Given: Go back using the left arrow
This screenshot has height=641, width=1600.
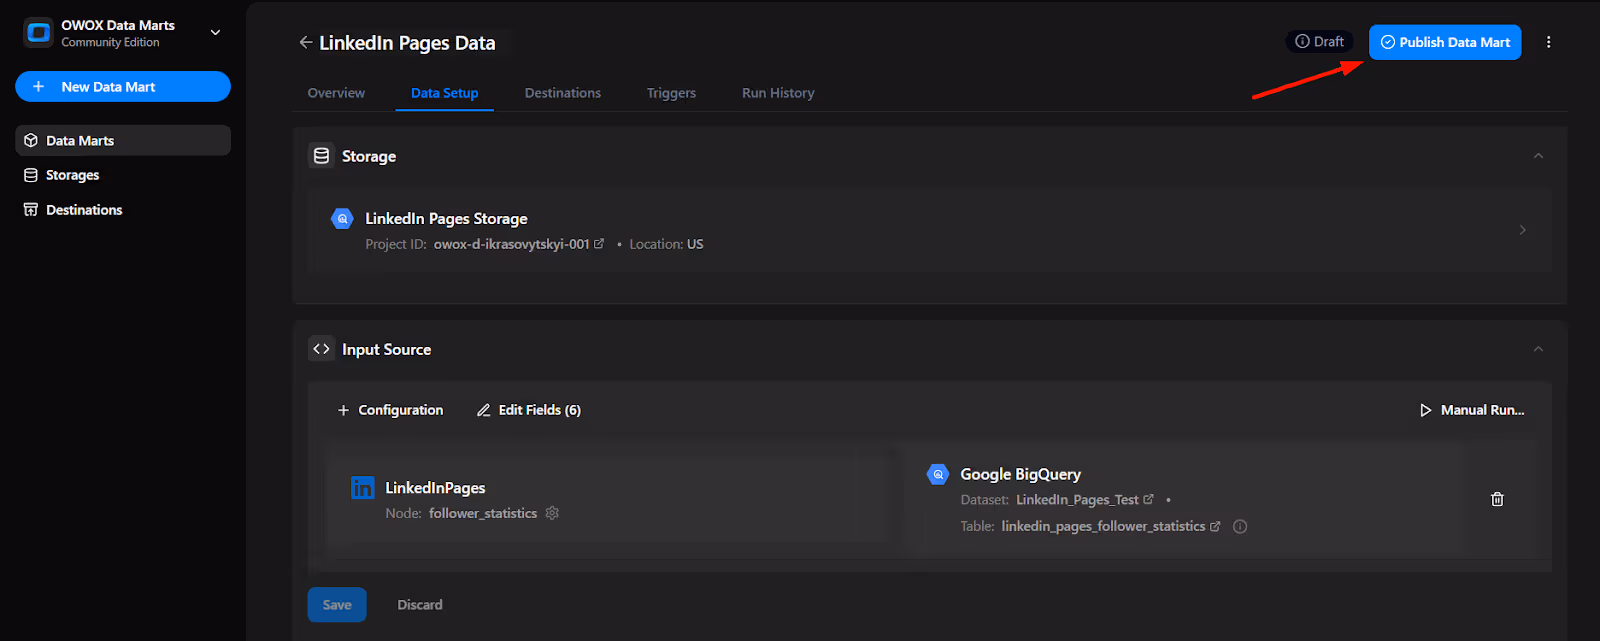Looking at the screenshot, I should click(x=305, y=42).
